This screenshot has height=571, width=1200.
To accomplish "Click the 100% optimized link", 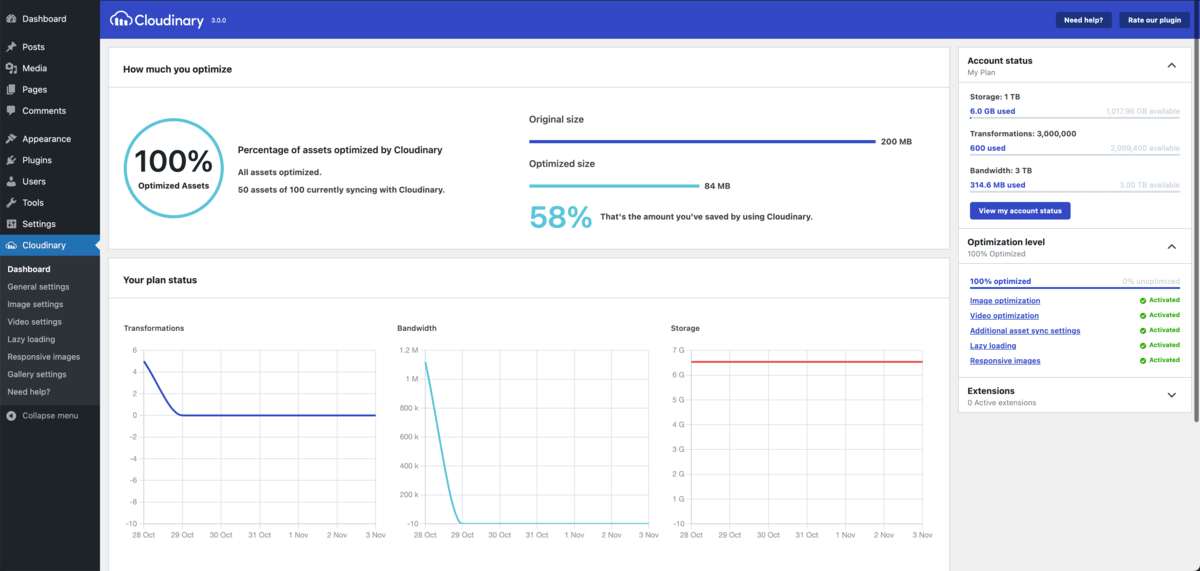I will click(x=1000, y=281).
